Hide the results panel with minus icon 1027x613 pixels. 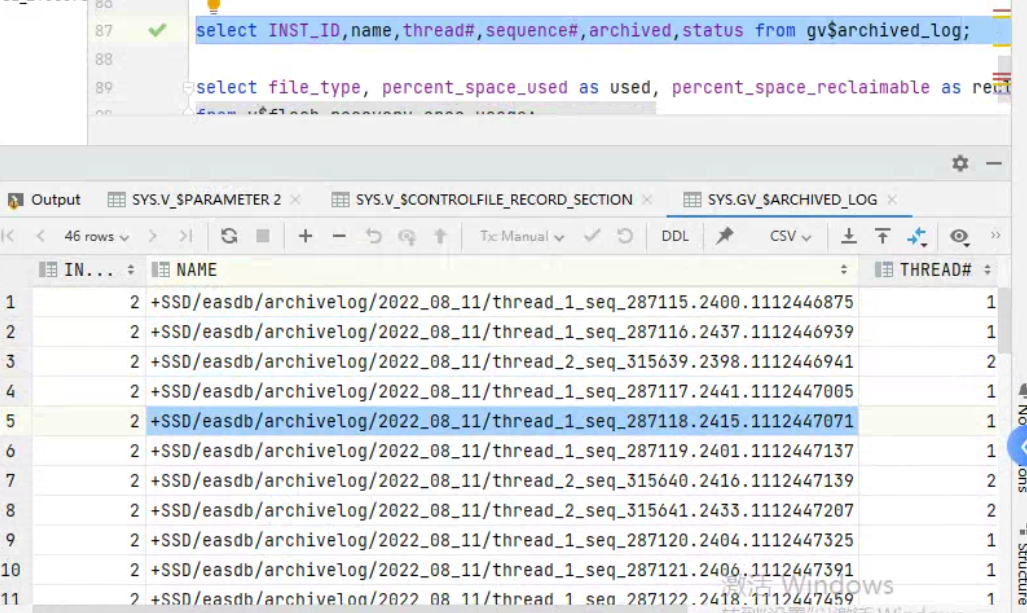coord(994,163)
